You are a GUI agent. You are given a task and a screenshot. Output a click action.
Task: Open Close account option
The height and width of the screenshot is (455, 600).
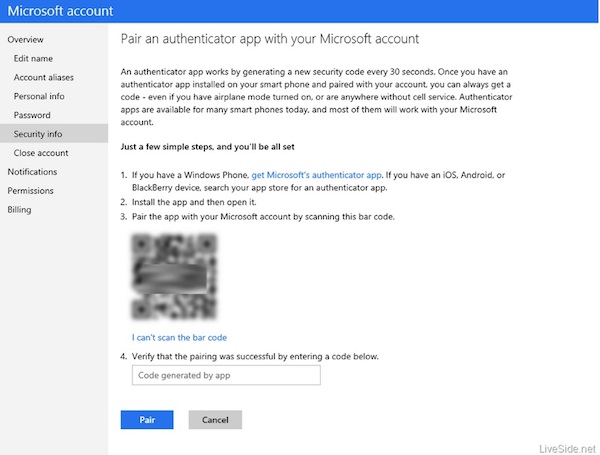tap(41, 153)
